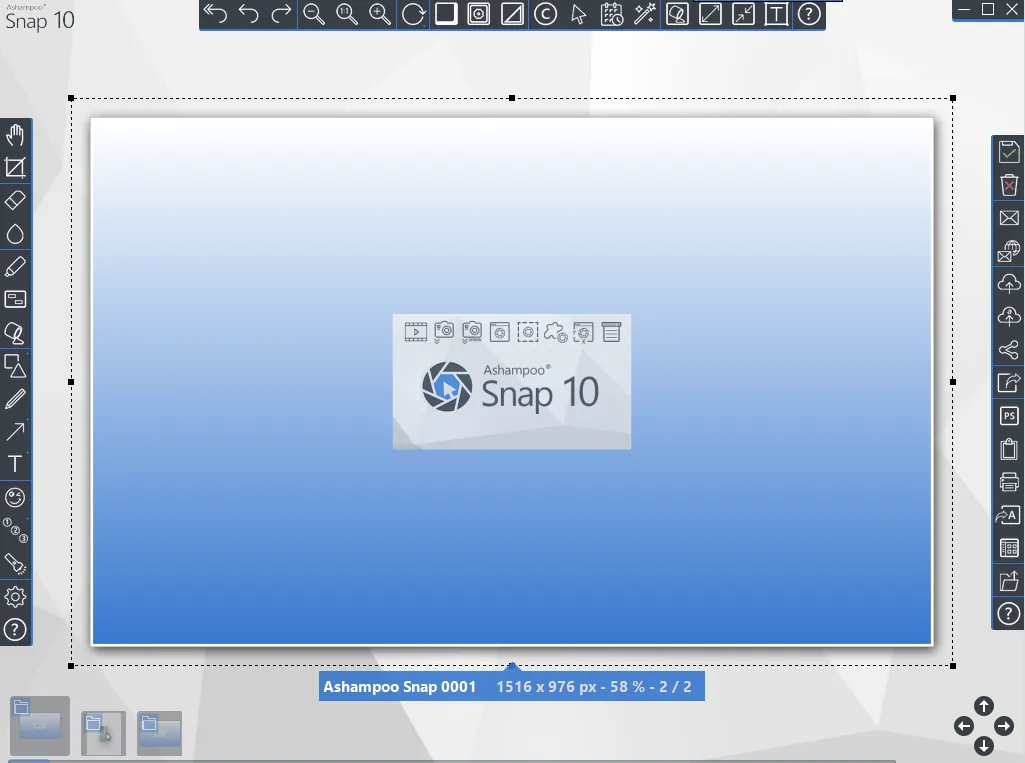Image resolution: width=1025 pixels, height=763 pixels.
Task: Select the pencil drawing tool
Action: (x=15, y=399)
